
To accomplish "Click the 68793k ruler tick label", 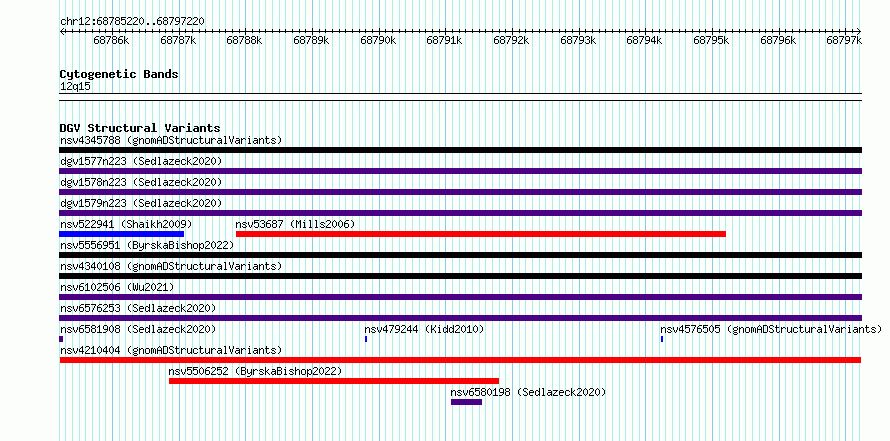I will coord(578,40).
